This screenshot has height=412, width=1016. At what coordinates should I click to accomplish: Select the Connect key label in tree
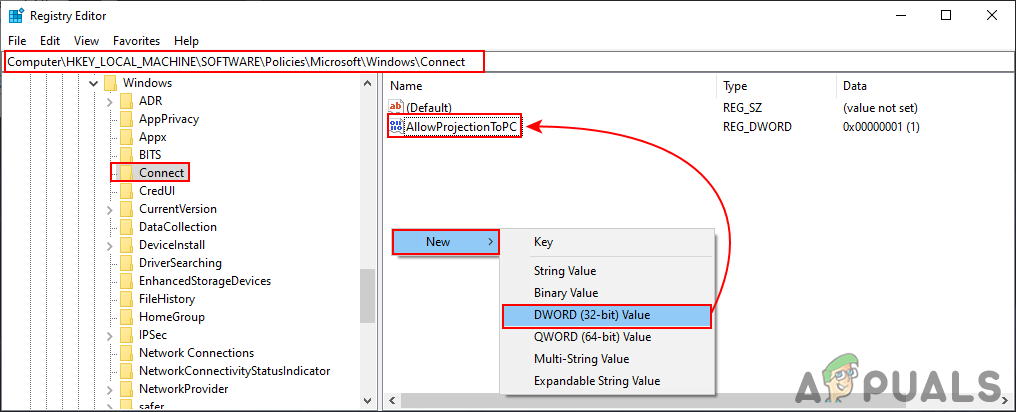[x=161, y=173]
